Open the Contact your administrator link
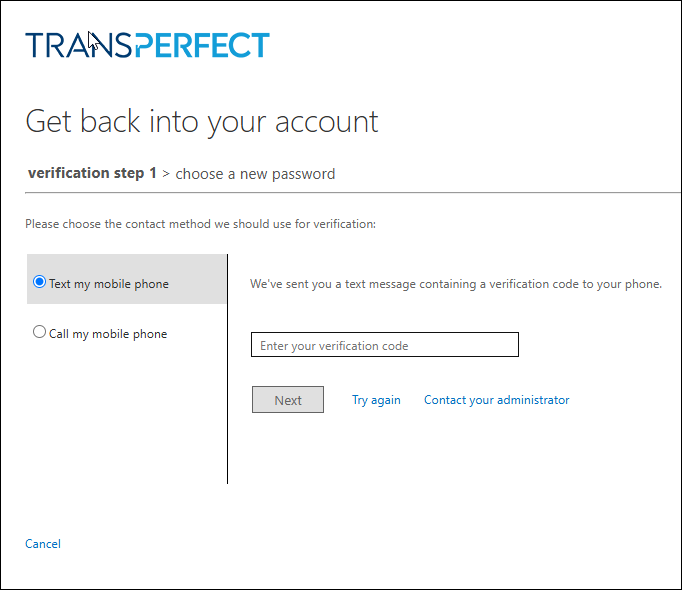This screenshot has width=682, height=590. [496, 400]
